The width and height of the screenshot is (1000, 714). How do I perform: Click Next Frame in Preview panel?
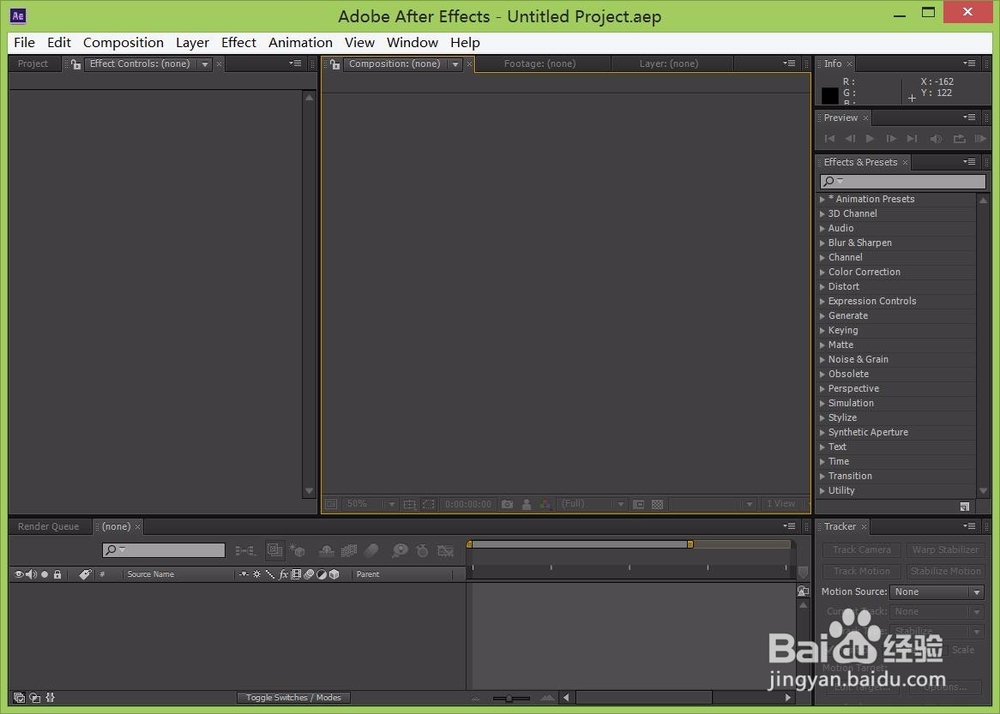tap(891, 138)
